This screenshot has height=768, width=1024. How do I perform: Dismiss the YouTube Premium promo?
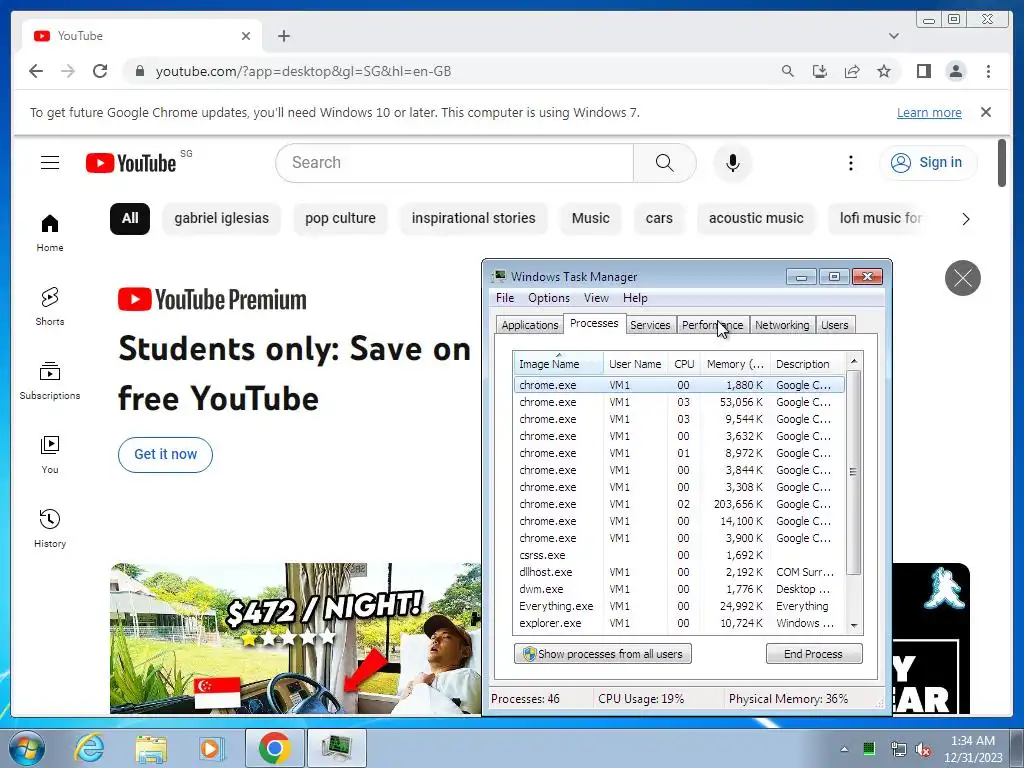click(963, 278)
